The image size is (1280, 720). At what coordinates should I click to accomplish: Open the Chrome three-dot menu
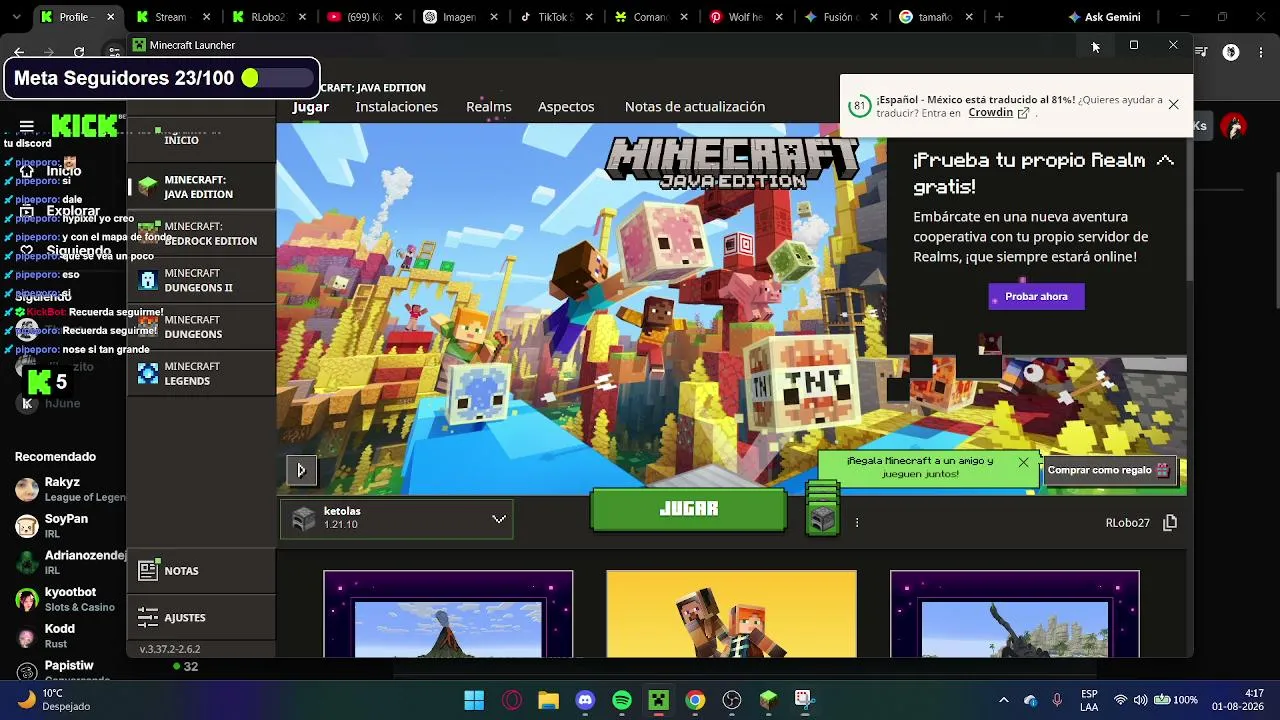1262,52
